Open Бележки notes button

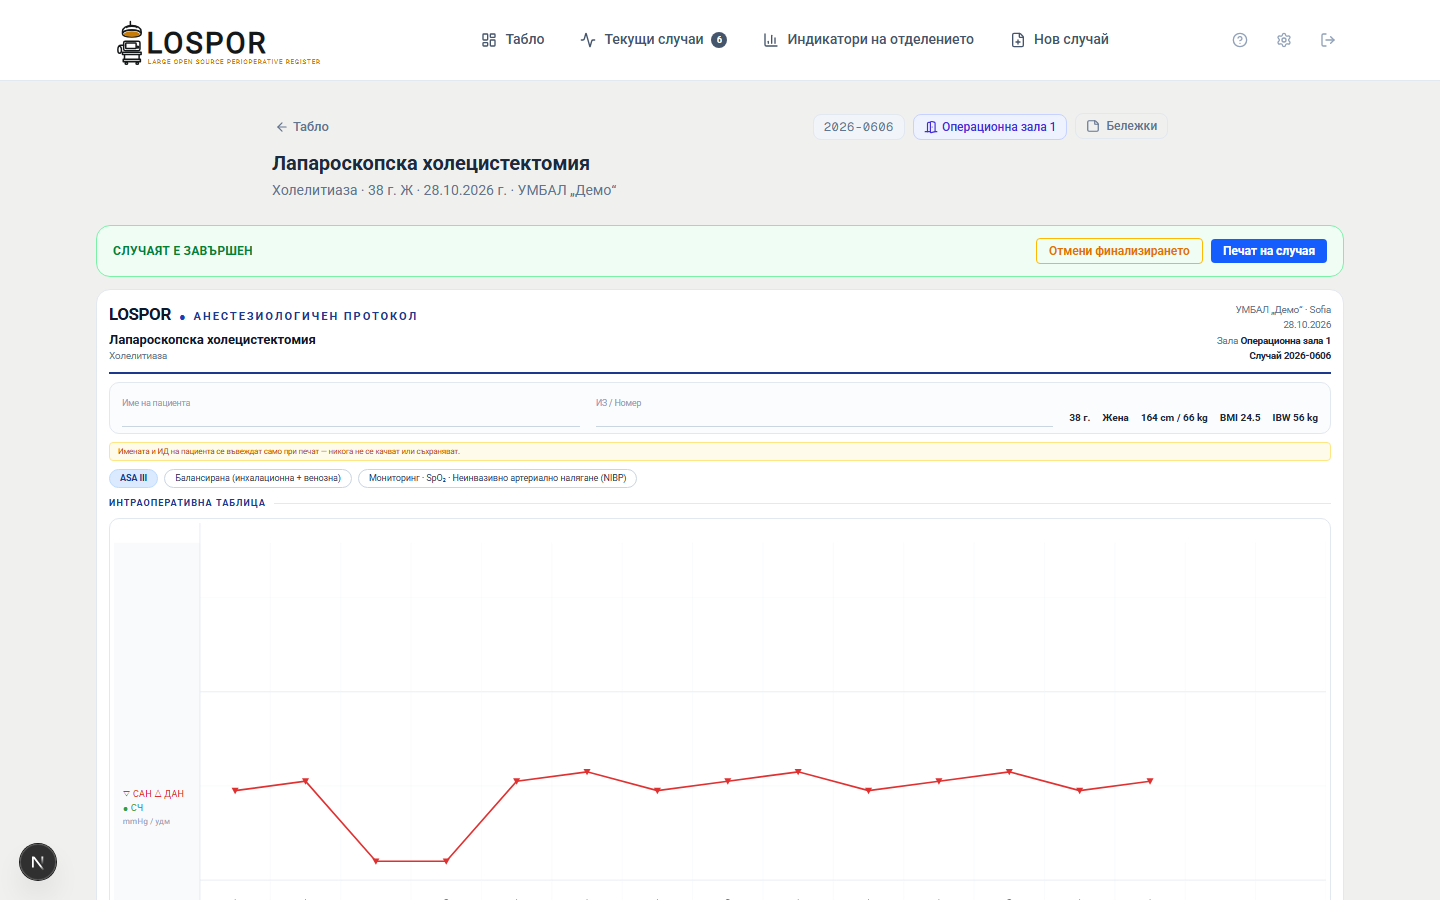coord(1122,126)
